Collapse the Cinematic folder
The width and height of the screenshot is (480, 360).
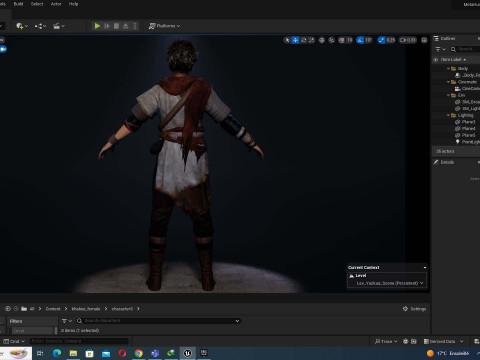448,82
